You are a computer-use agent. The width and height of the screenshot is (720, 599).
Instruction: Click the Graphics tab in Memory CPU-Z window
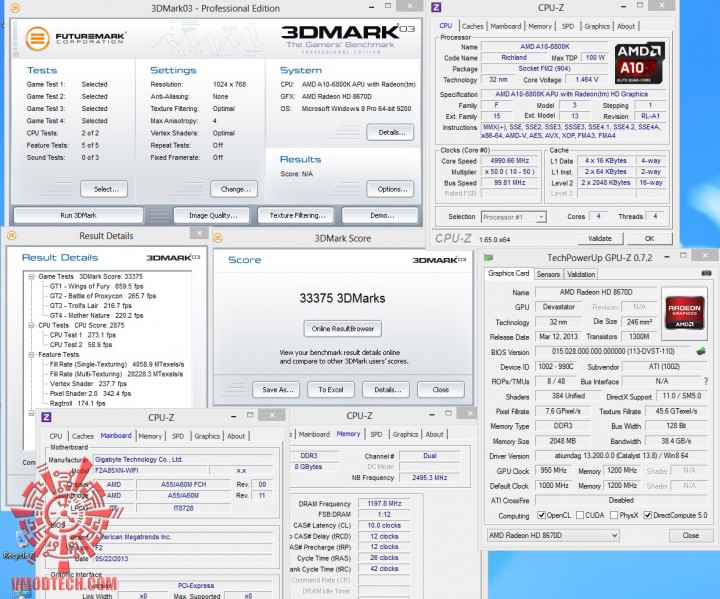(x=405, y=434)
